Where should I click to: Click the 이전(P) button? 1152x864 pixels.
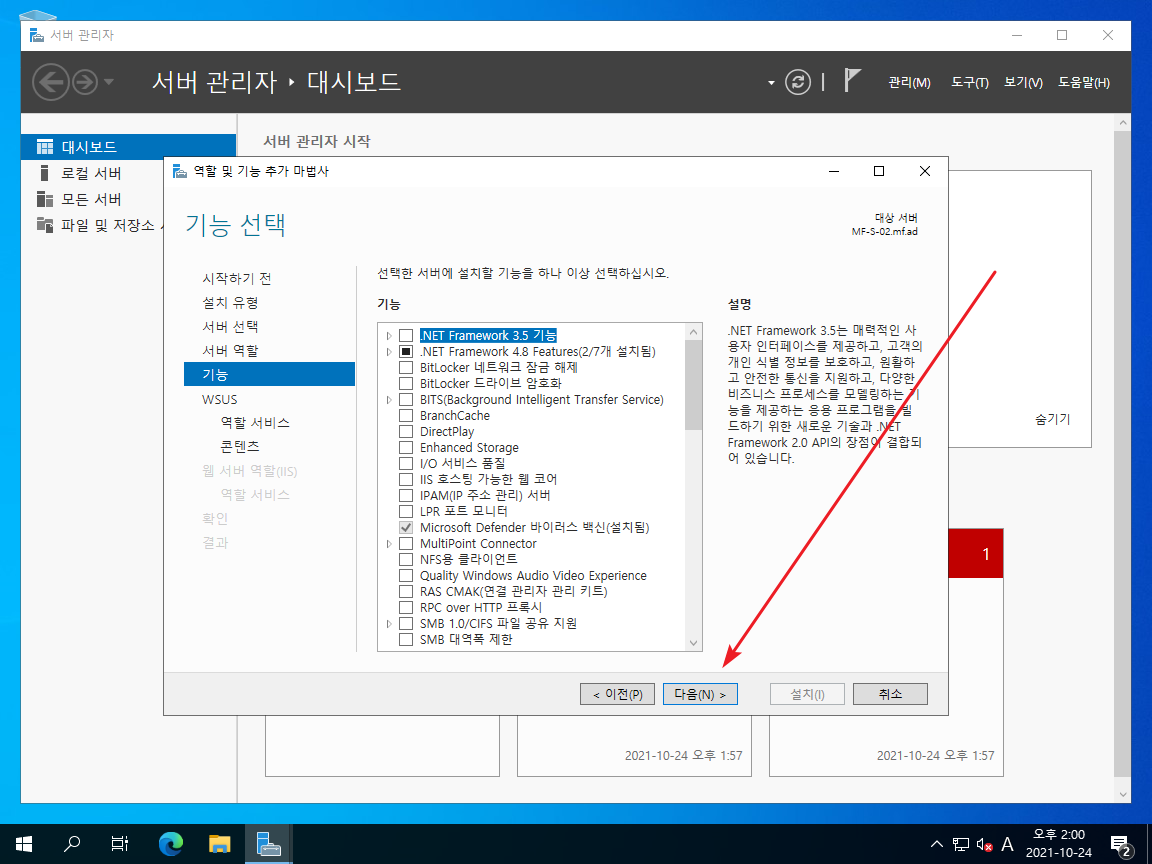(617, 694)
